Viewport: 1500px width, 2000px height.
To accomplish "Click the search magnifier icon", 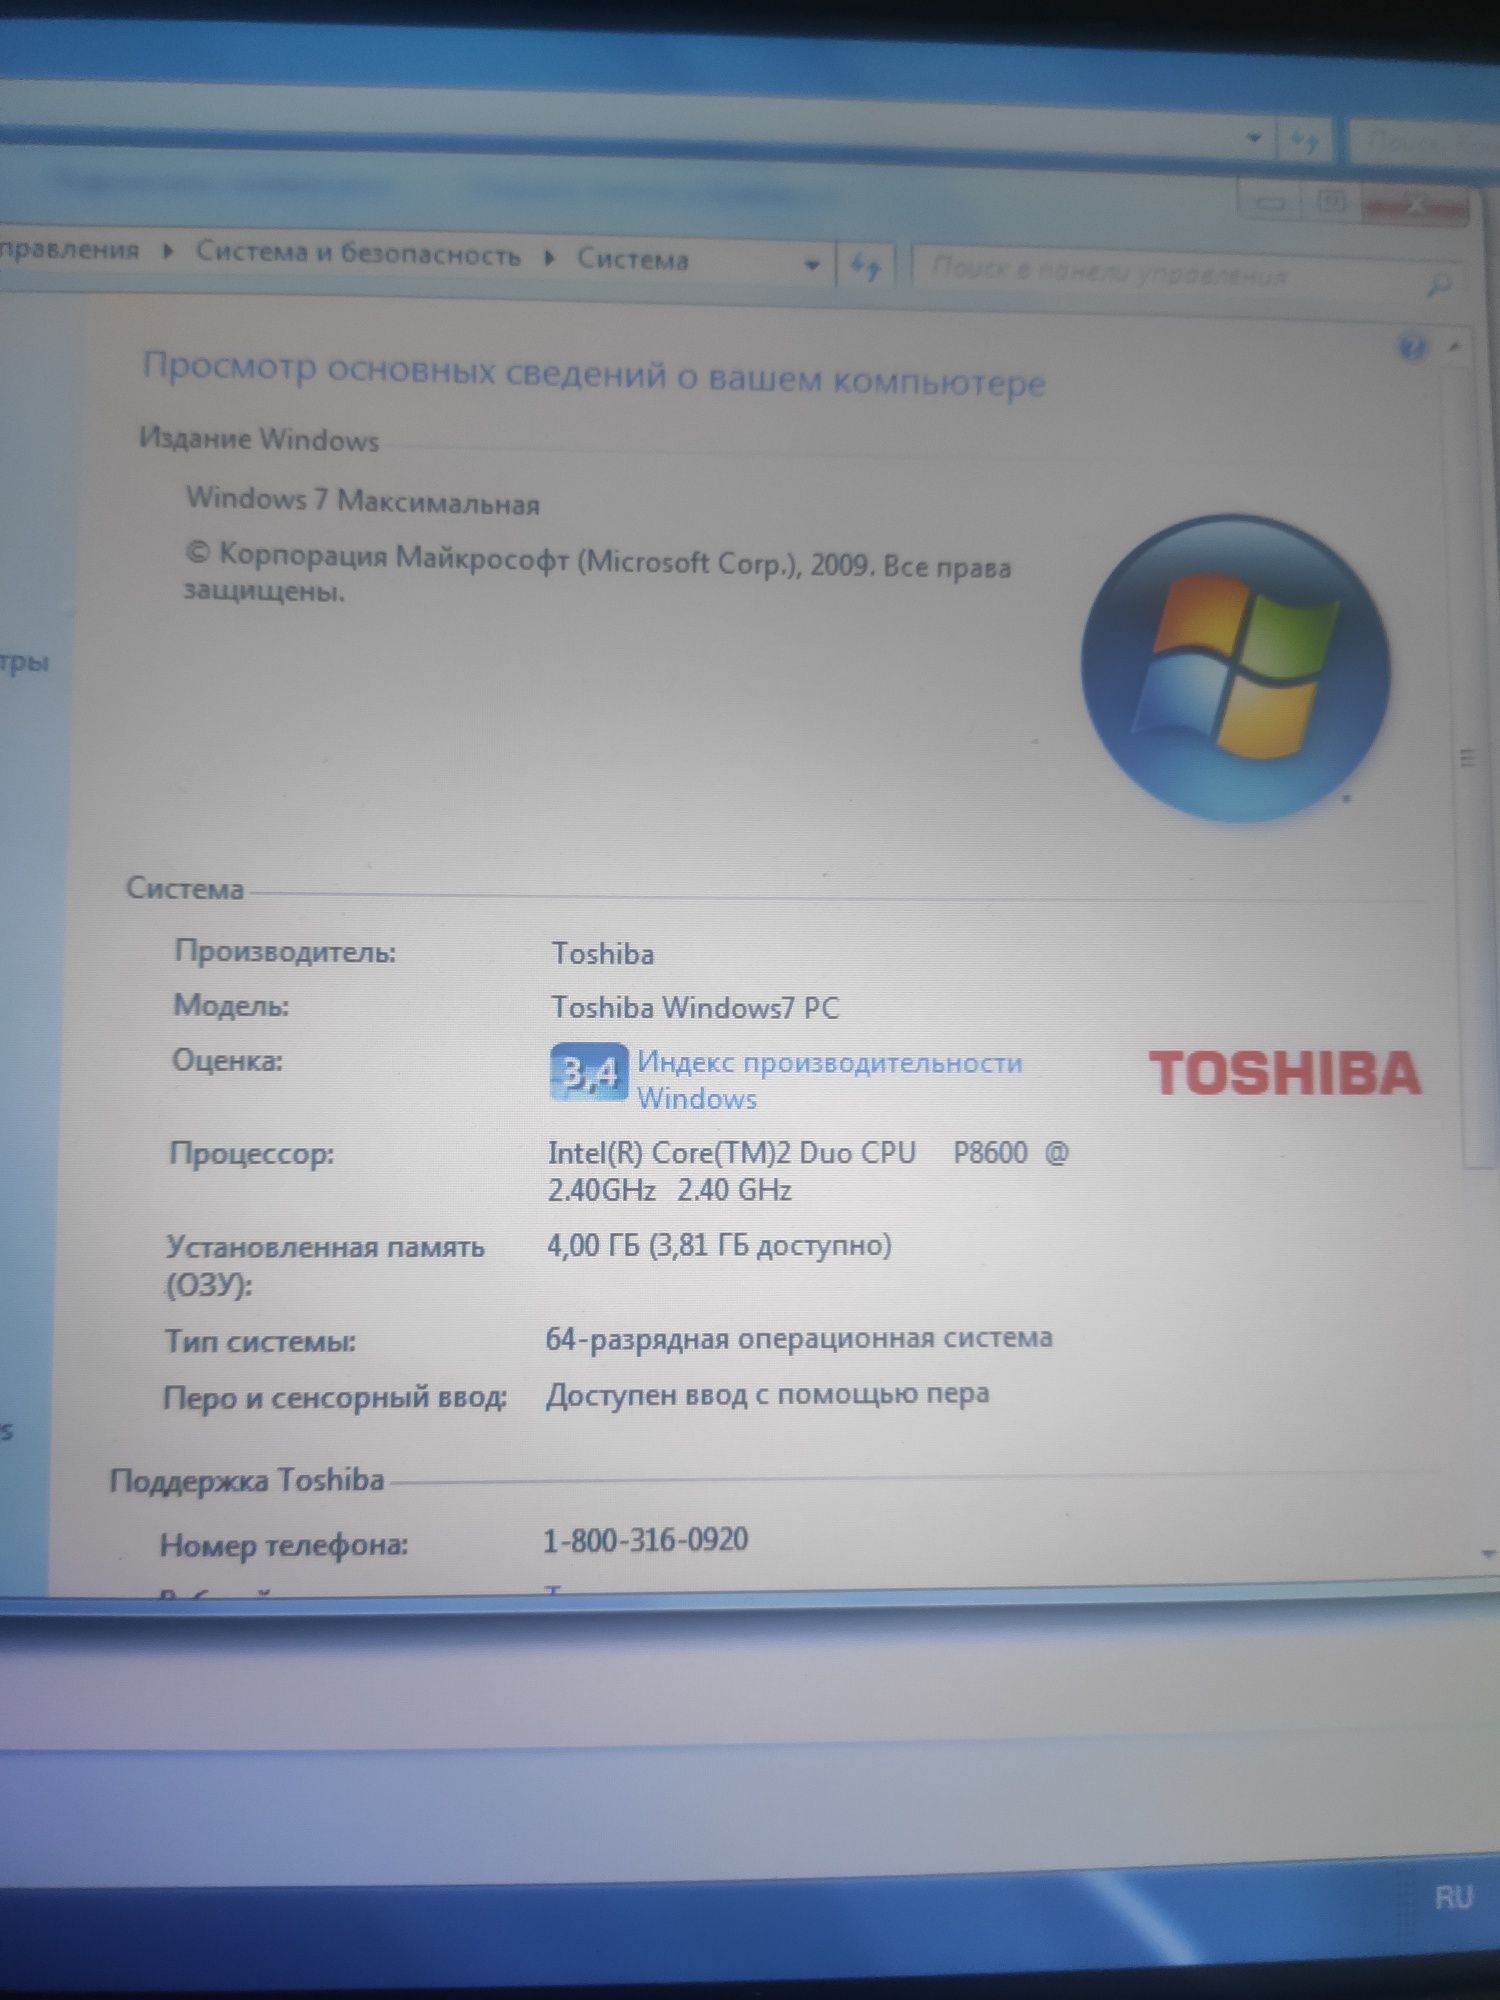I will [1438, 285].
